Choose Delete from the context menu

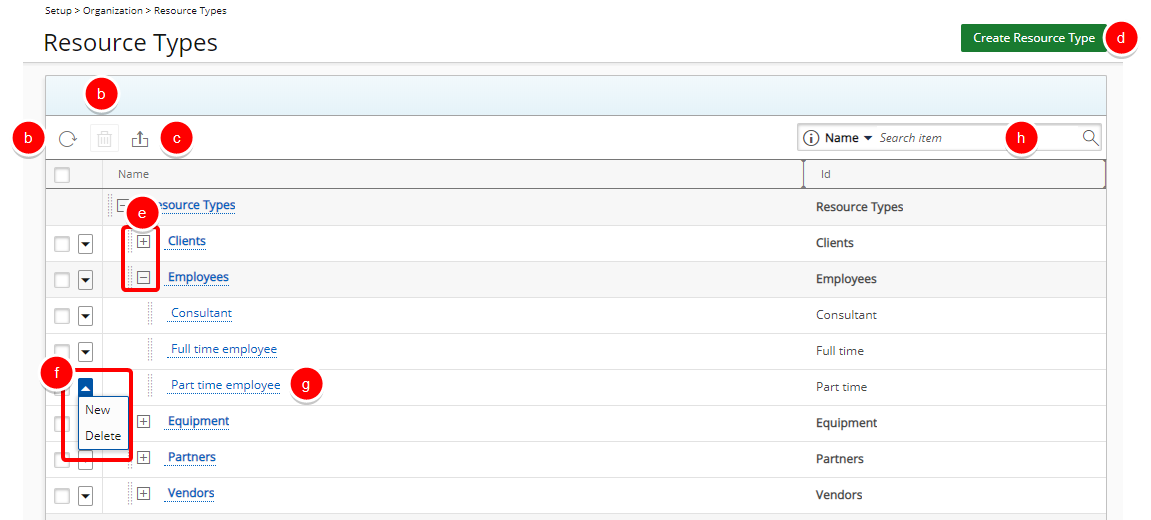103,436
